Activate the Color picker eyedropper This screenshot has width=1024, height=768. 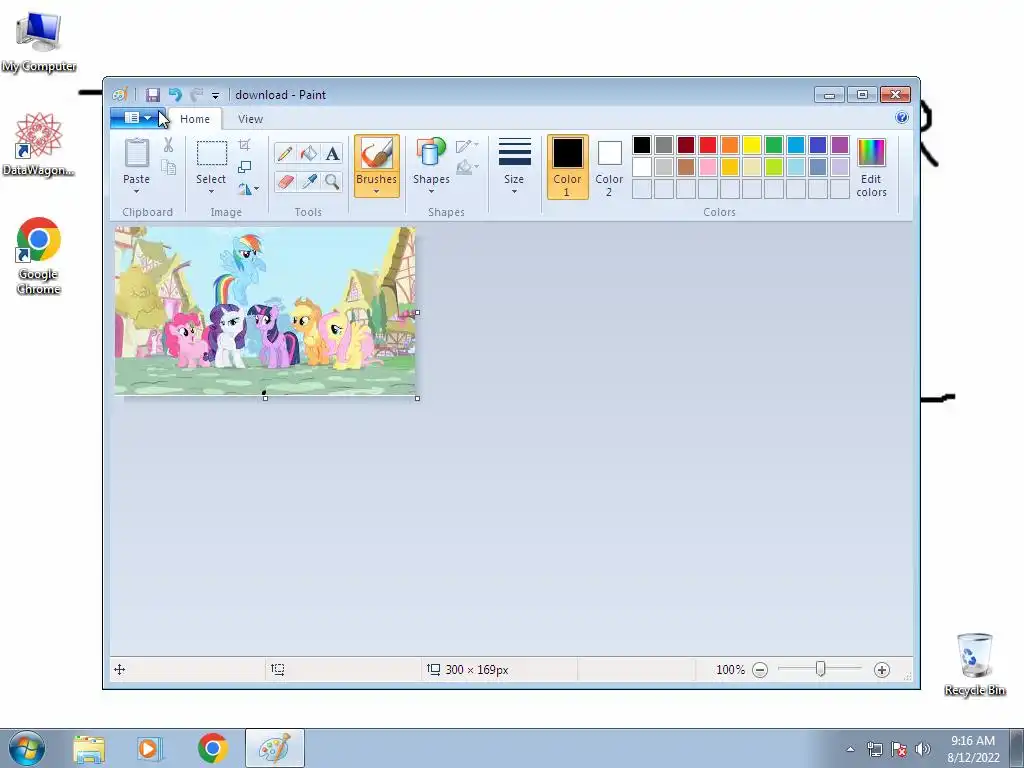[308, 181]
